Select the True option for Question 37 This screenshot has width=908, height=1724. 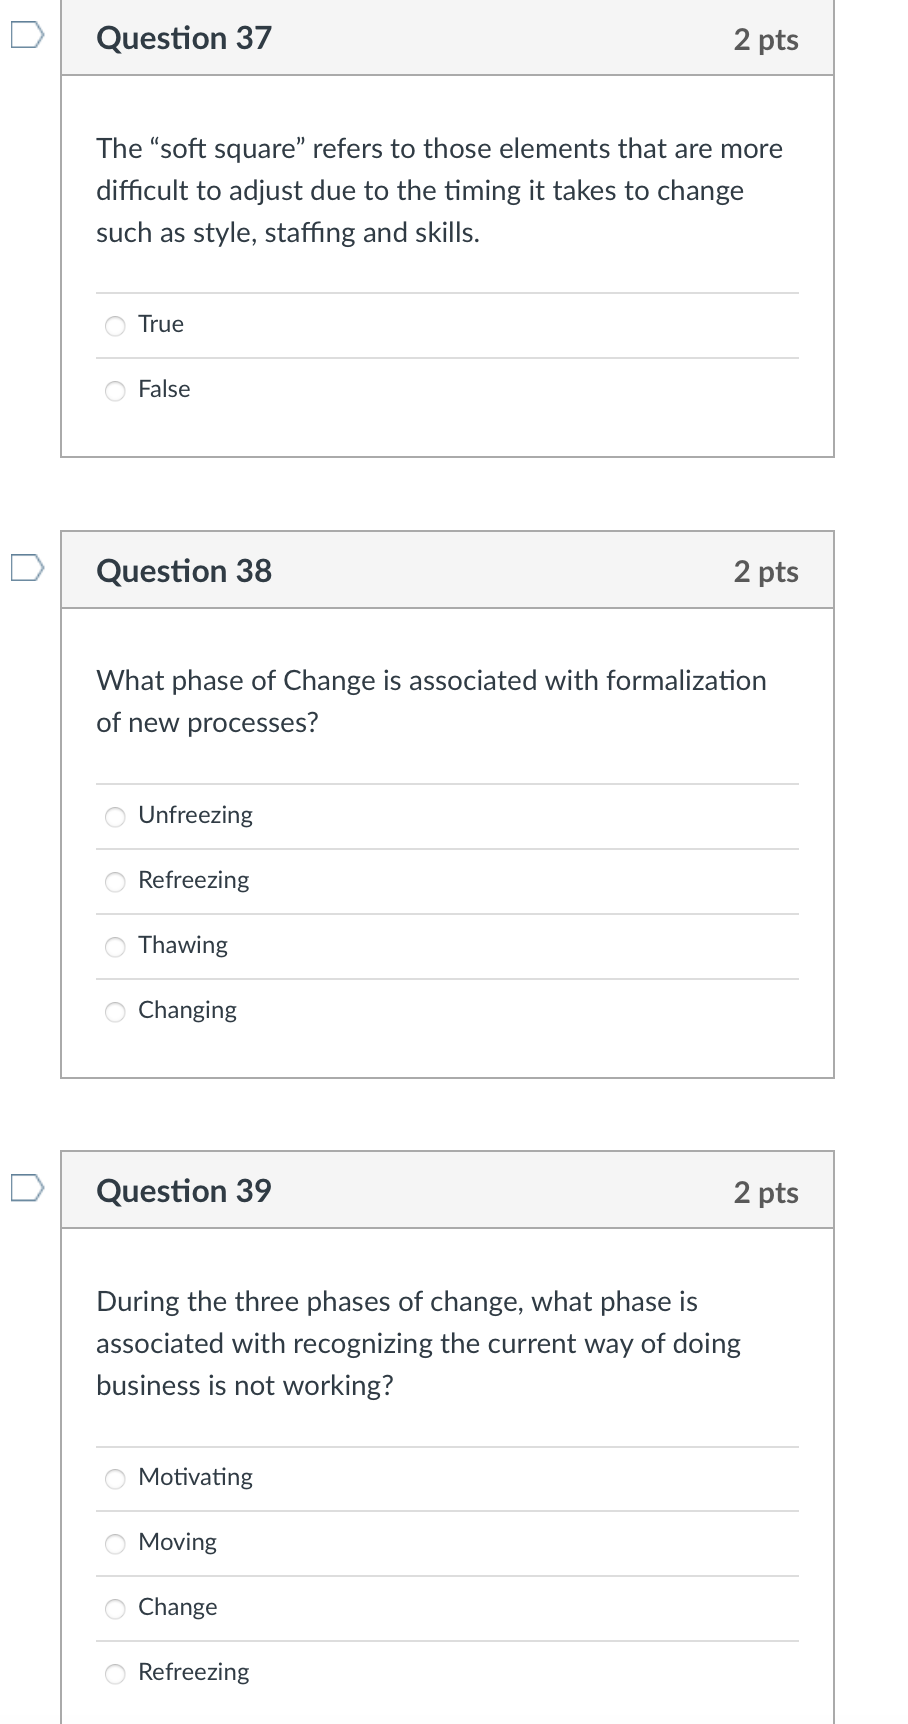115,325
